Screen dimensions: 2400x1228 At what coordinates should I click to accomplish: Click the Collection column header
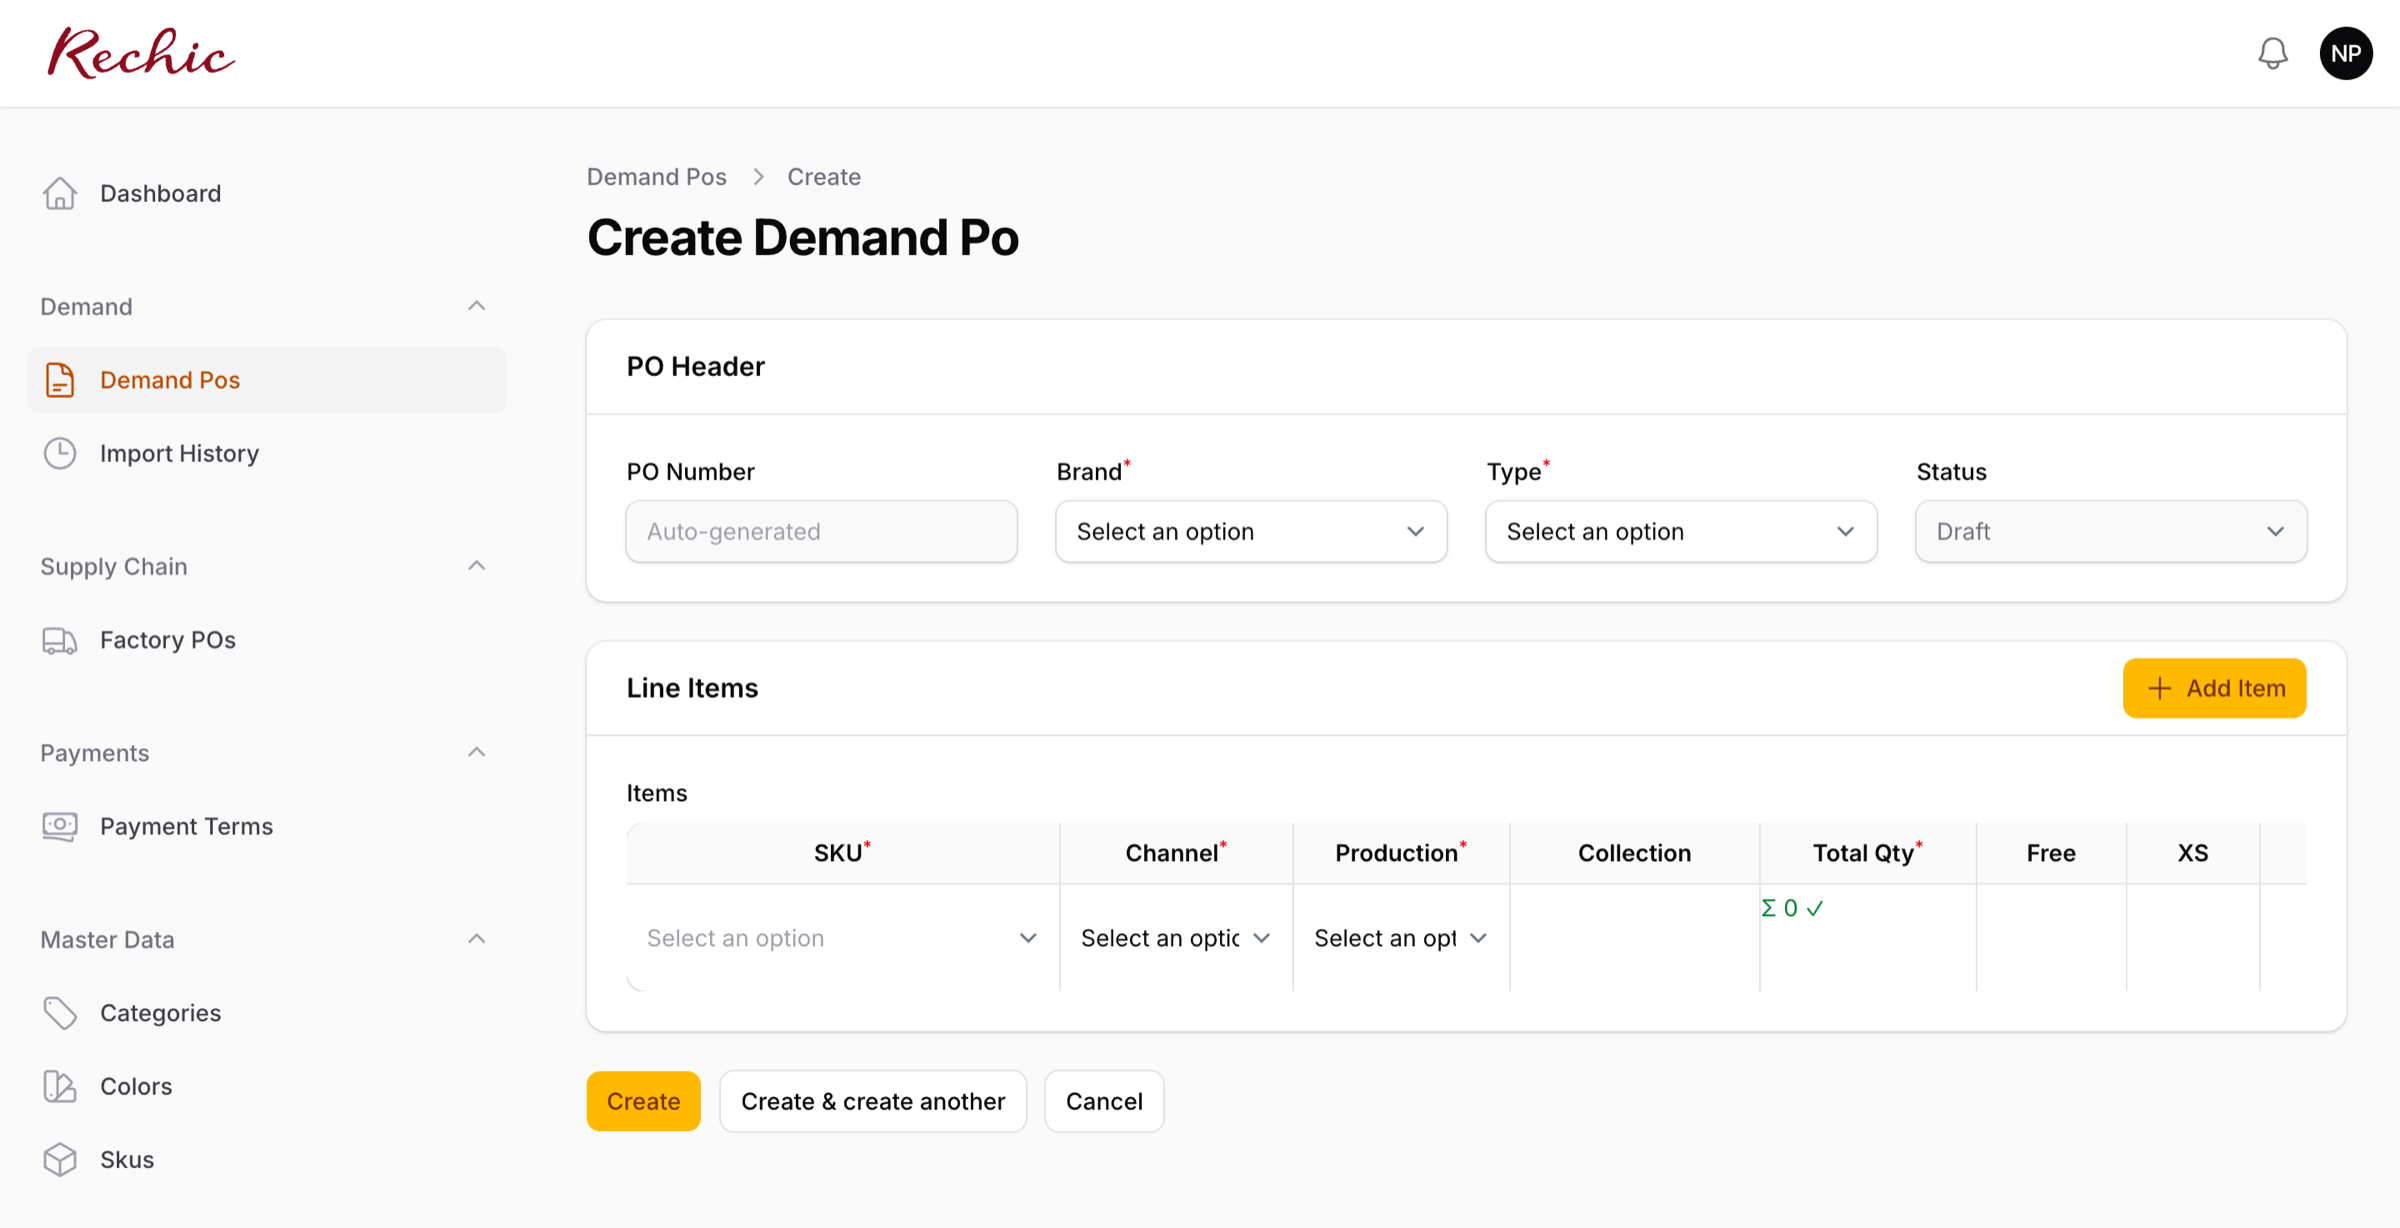1634,853
